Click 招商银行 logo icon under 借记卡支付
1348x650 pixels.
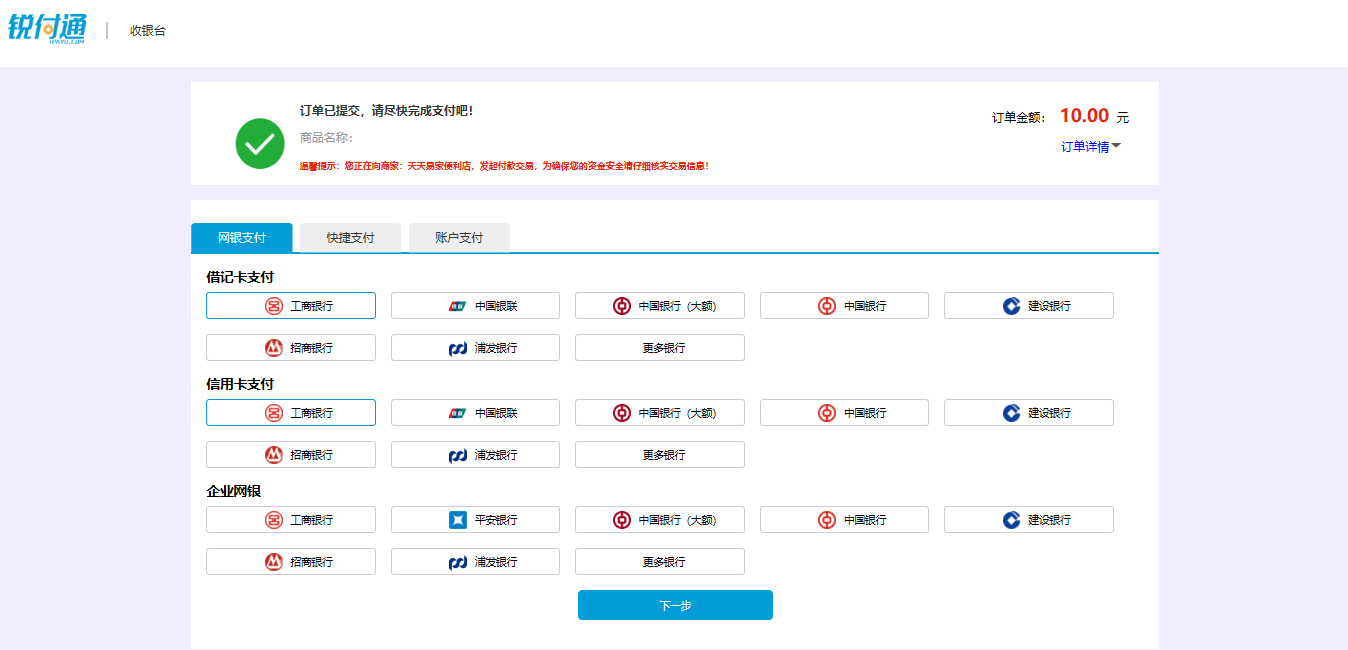point(274,348)
